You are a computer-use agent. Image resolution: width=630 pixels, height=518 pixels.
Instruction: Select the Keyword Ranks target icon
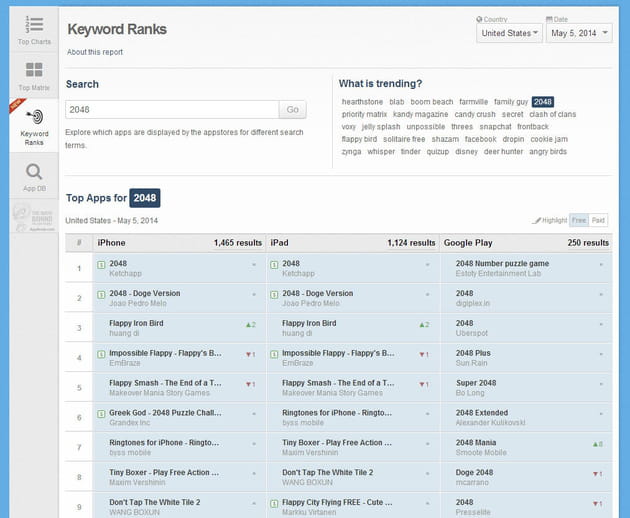[35, 117]
